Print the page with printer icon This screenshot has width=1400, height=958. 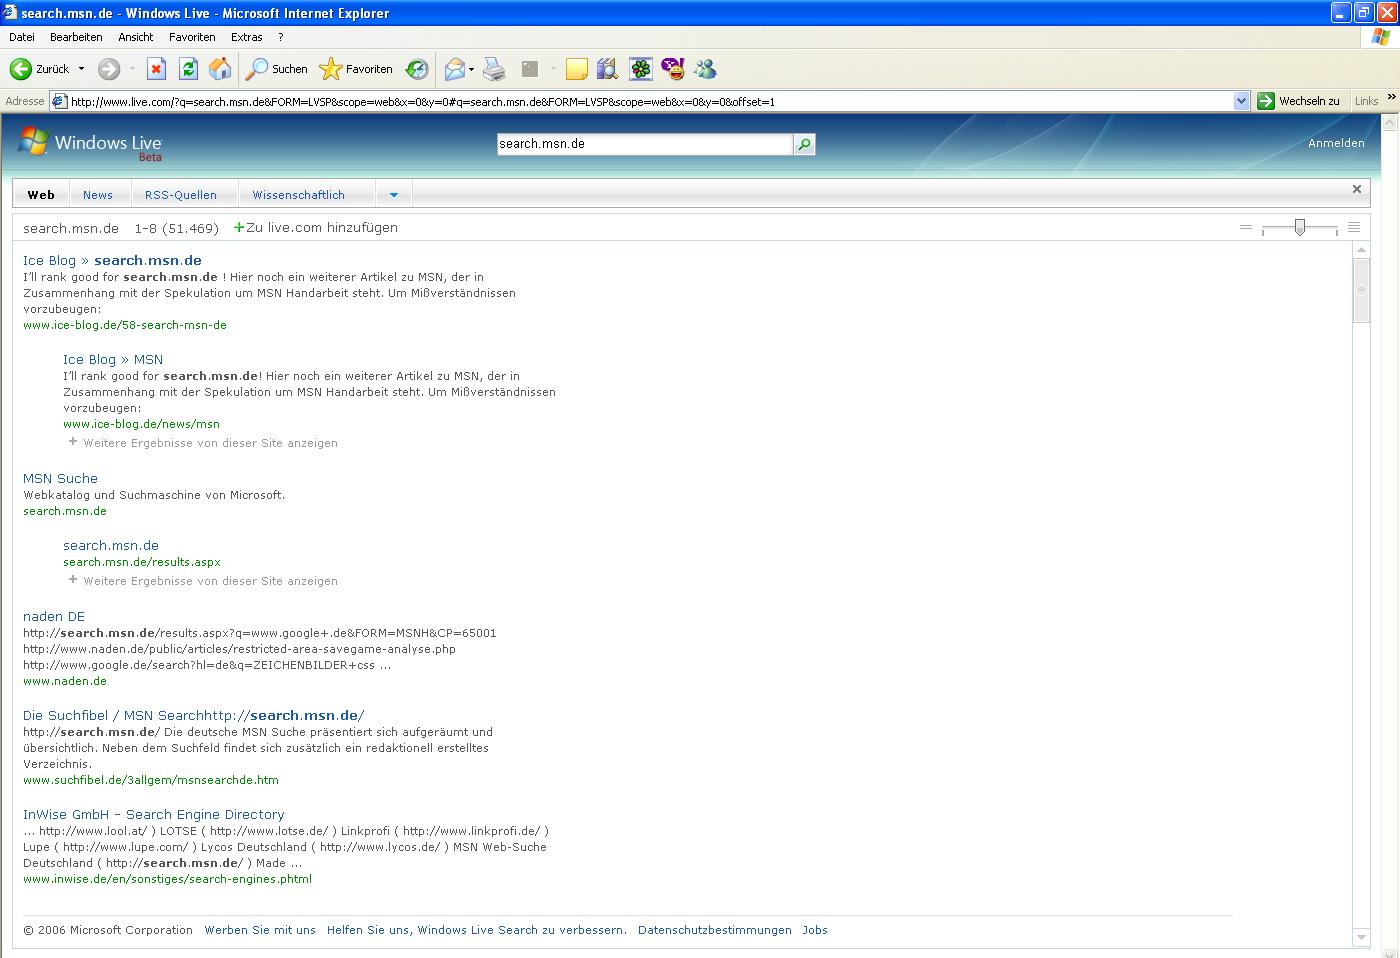pos(494,69)
